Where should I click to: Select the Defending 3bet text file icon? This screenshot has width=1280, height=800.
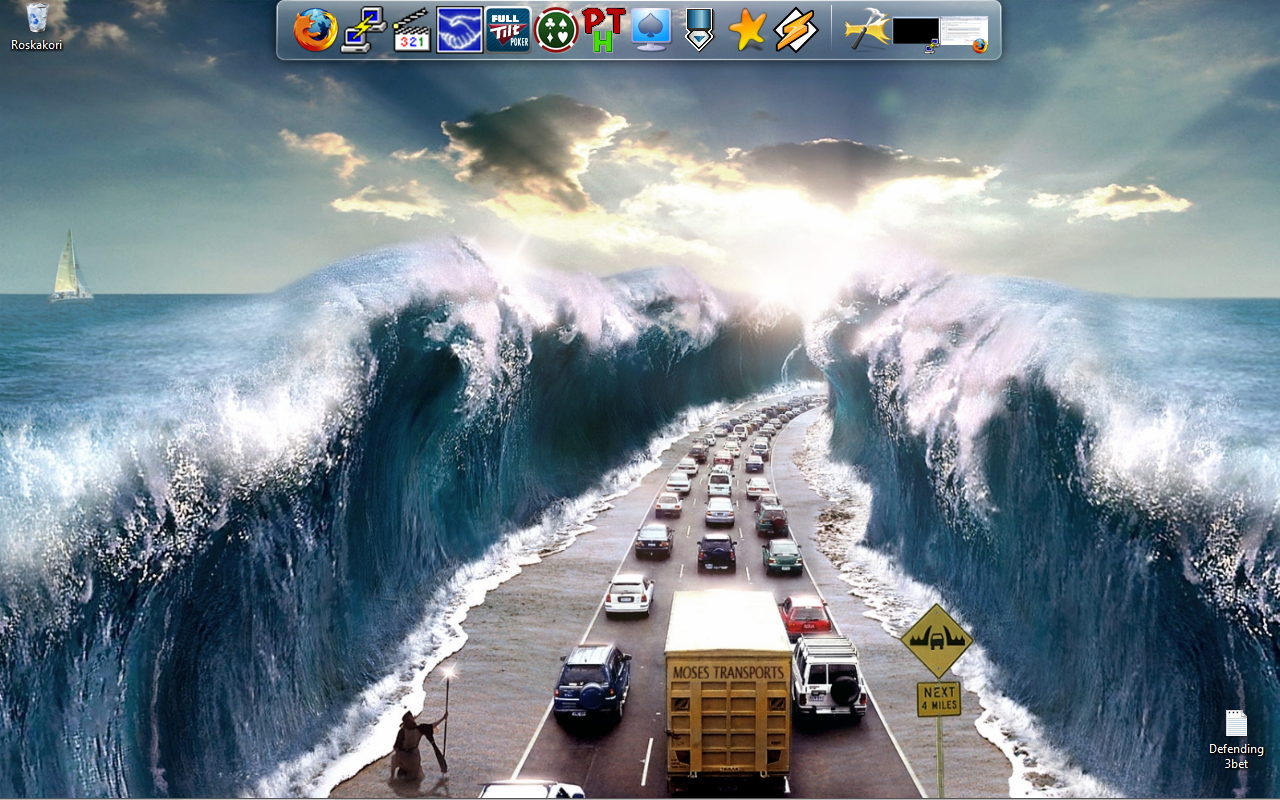click(x=1236, y=723)
